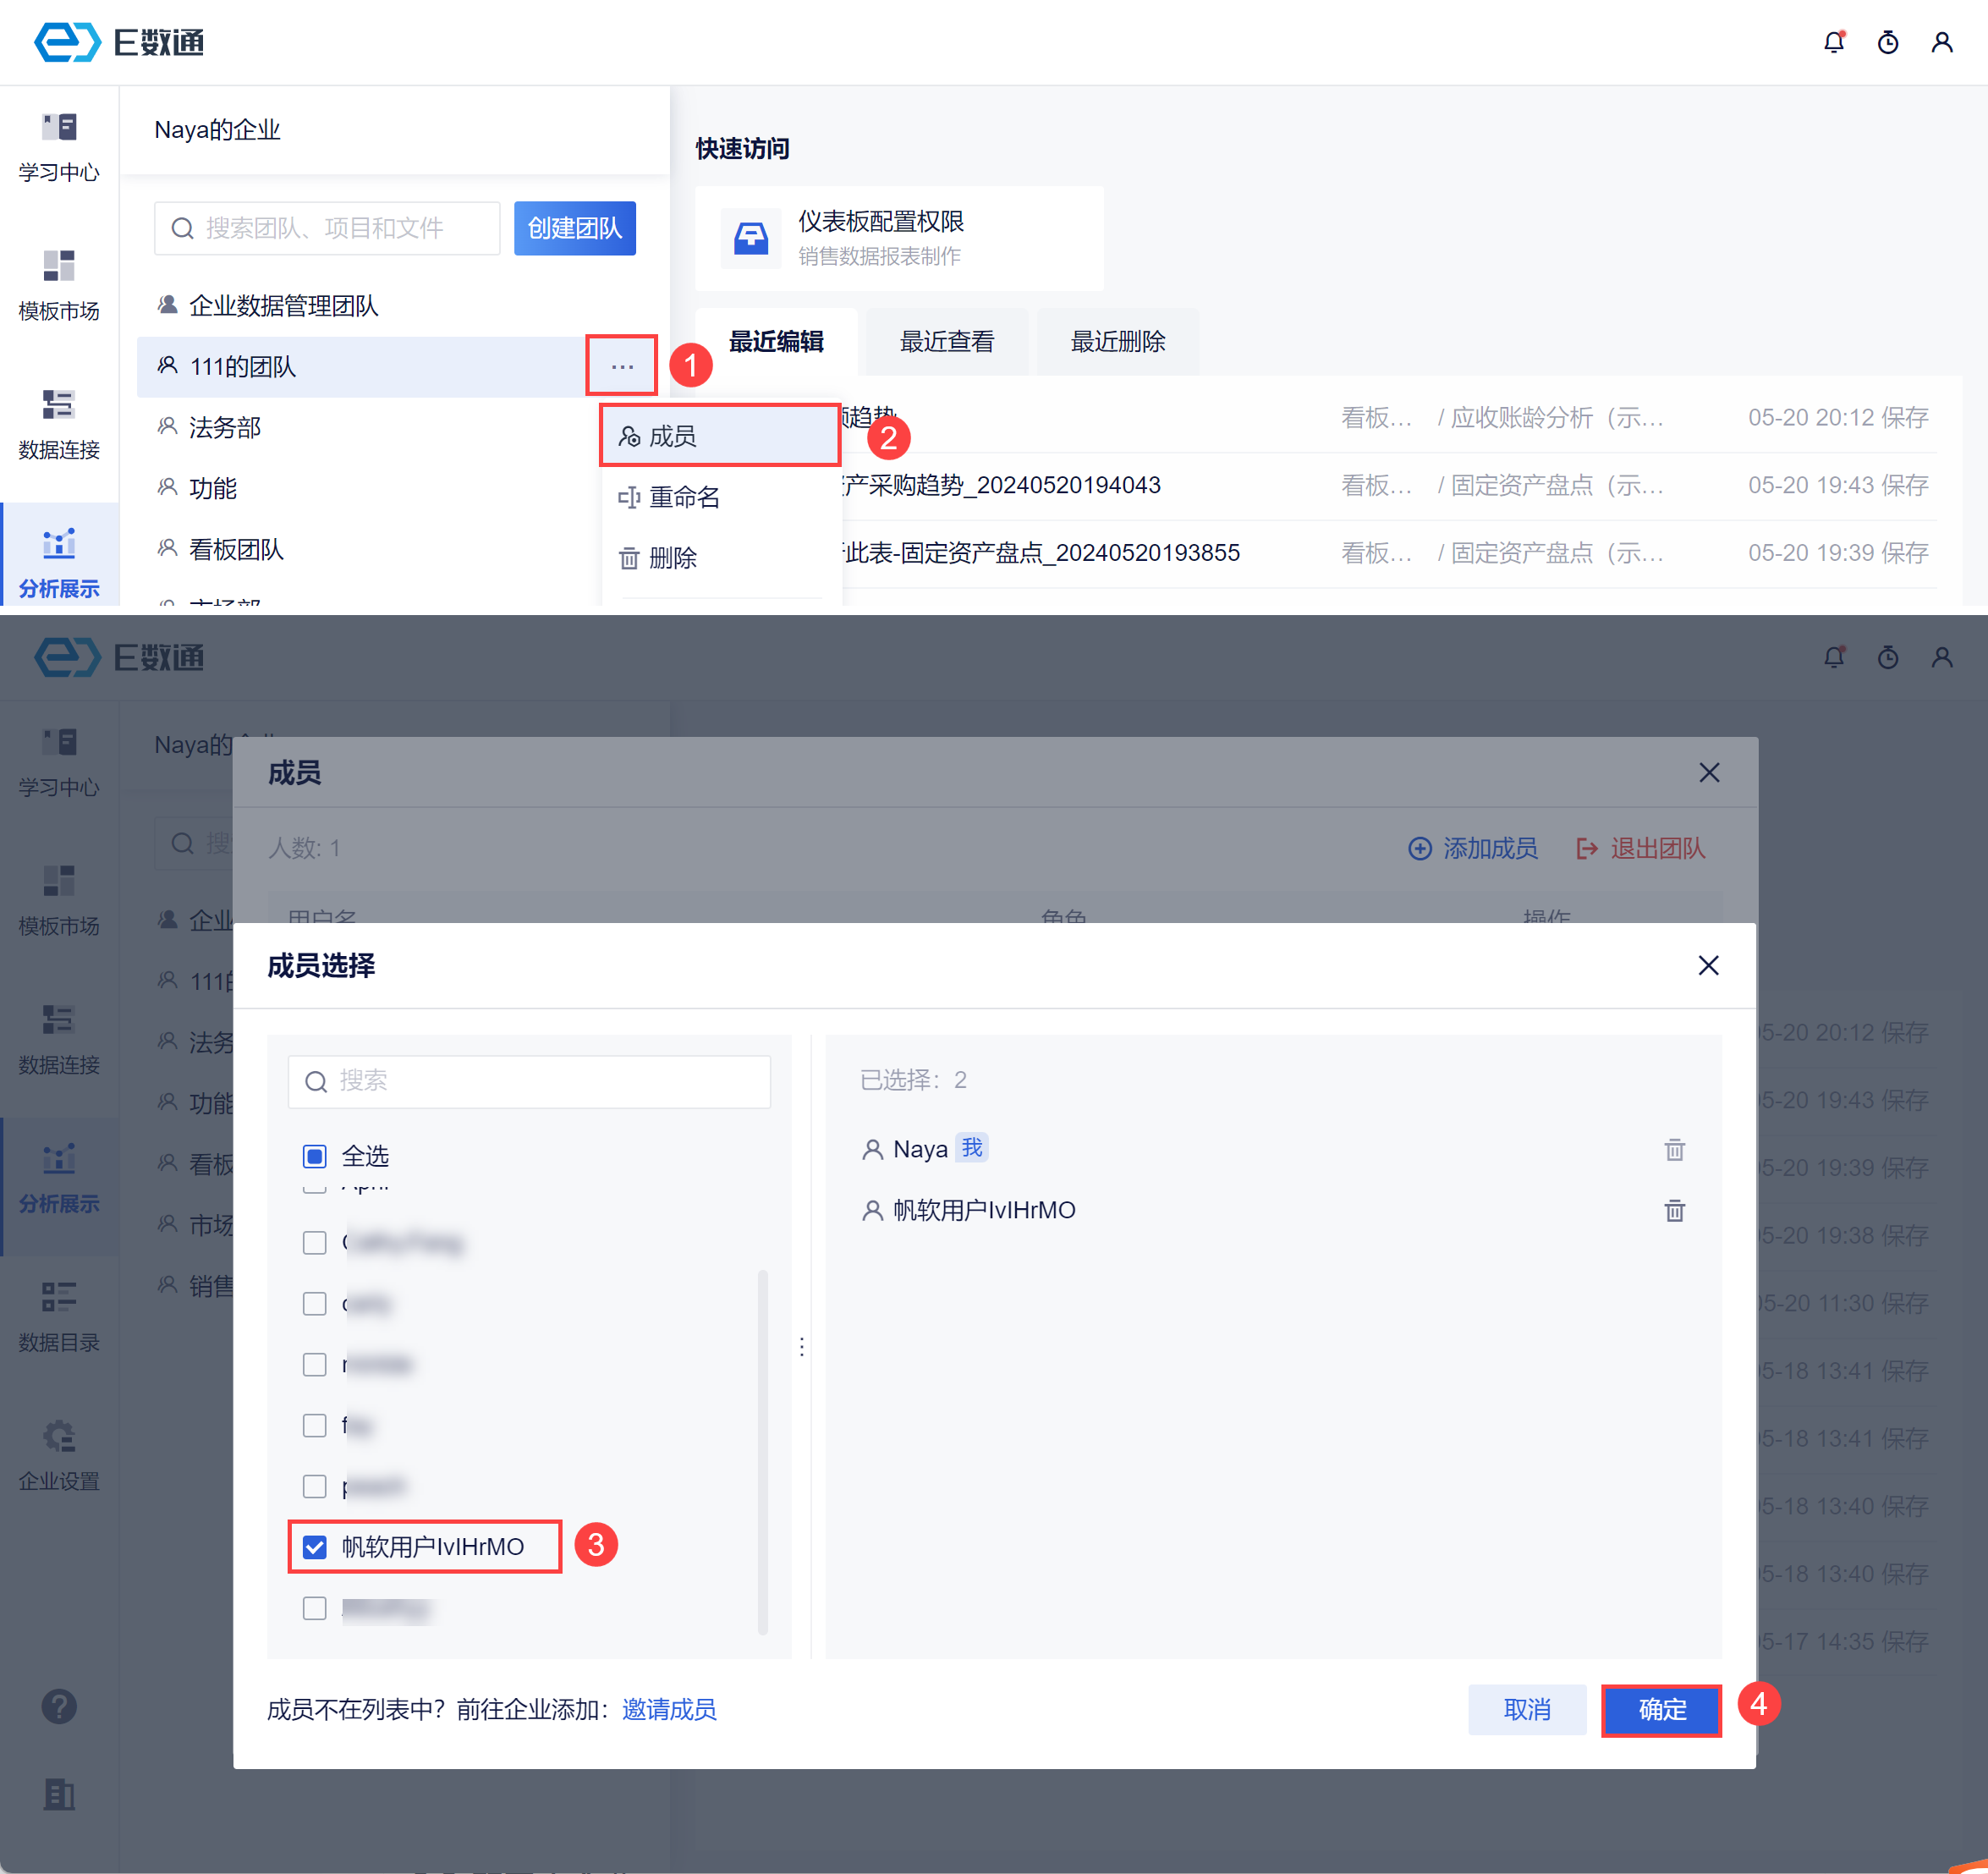Click the notification bell icon

tap(1833, 42)
